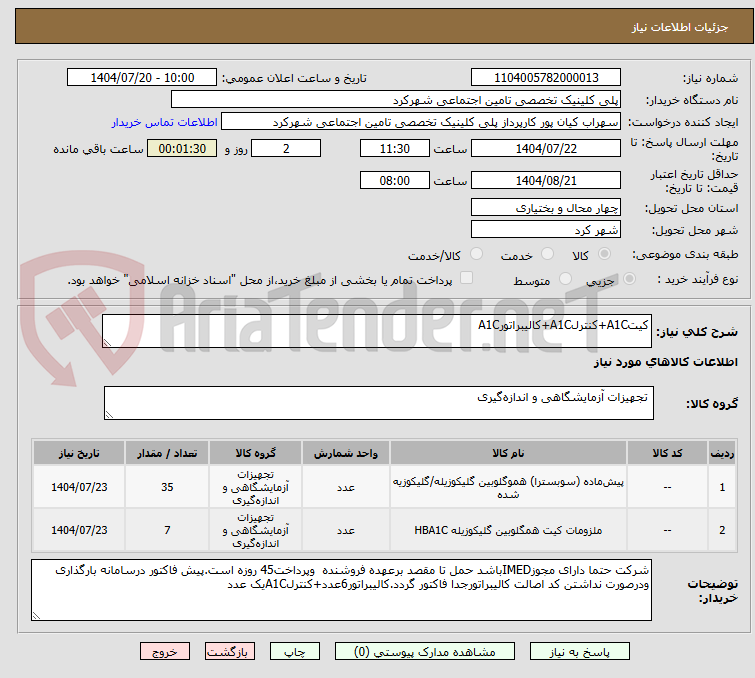Select the کالا/خدمت radio button
This screenshot has height=678, width=755.
476,254
